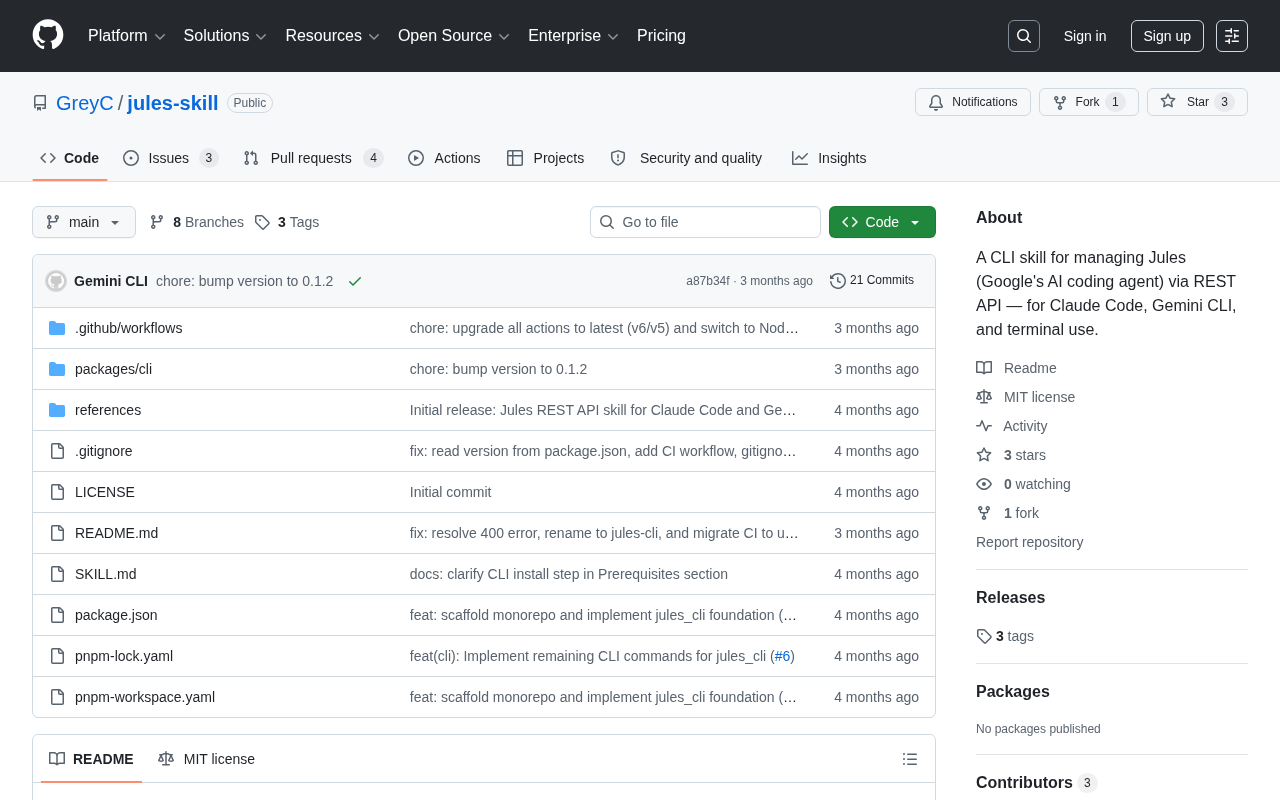Switch to the Issues tab
The width and height of the screenshot is (1280, 800).
click(171, 158)
